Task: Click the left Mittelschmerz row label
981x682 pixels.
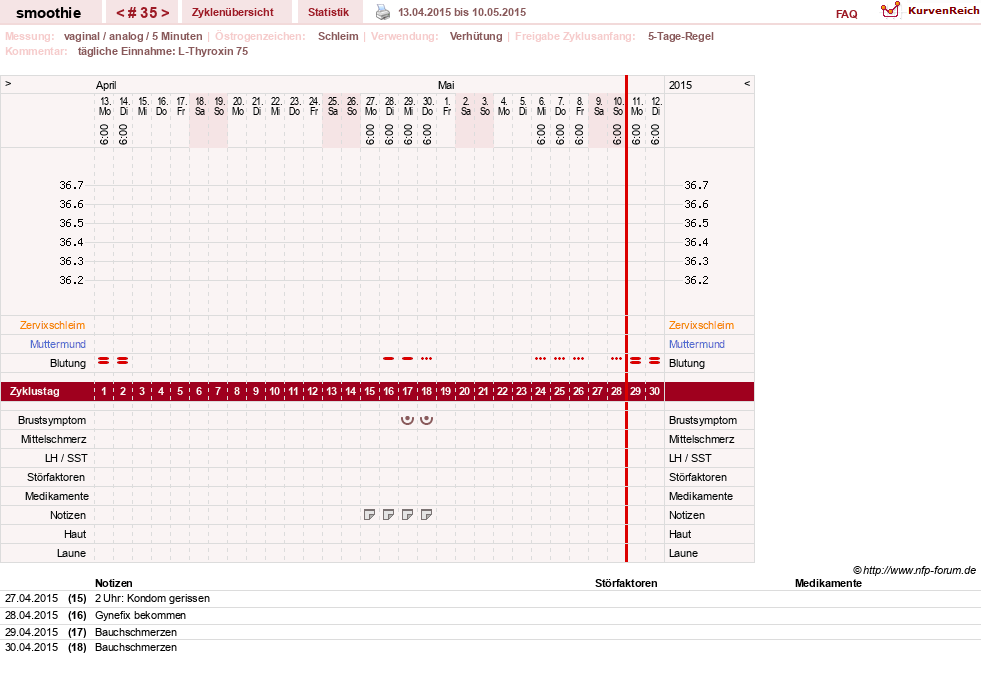Action: (54, 439)
